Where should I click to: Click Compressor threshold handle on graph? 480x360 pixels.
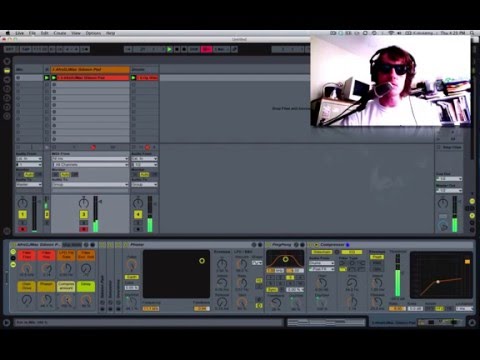coord(438,282)
